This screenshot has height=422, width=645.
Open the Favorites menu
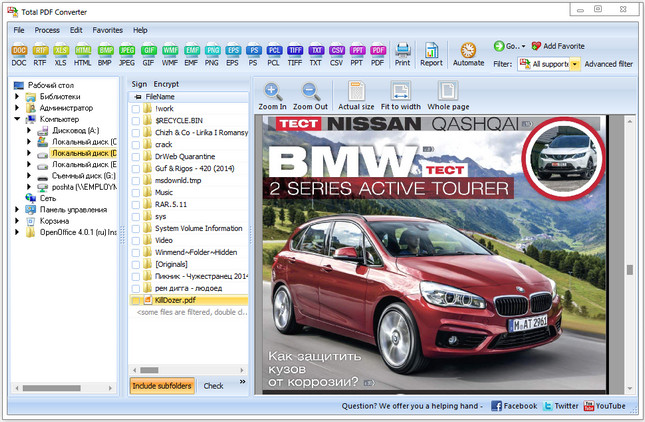pyautogui.click(x=107, y=30)
